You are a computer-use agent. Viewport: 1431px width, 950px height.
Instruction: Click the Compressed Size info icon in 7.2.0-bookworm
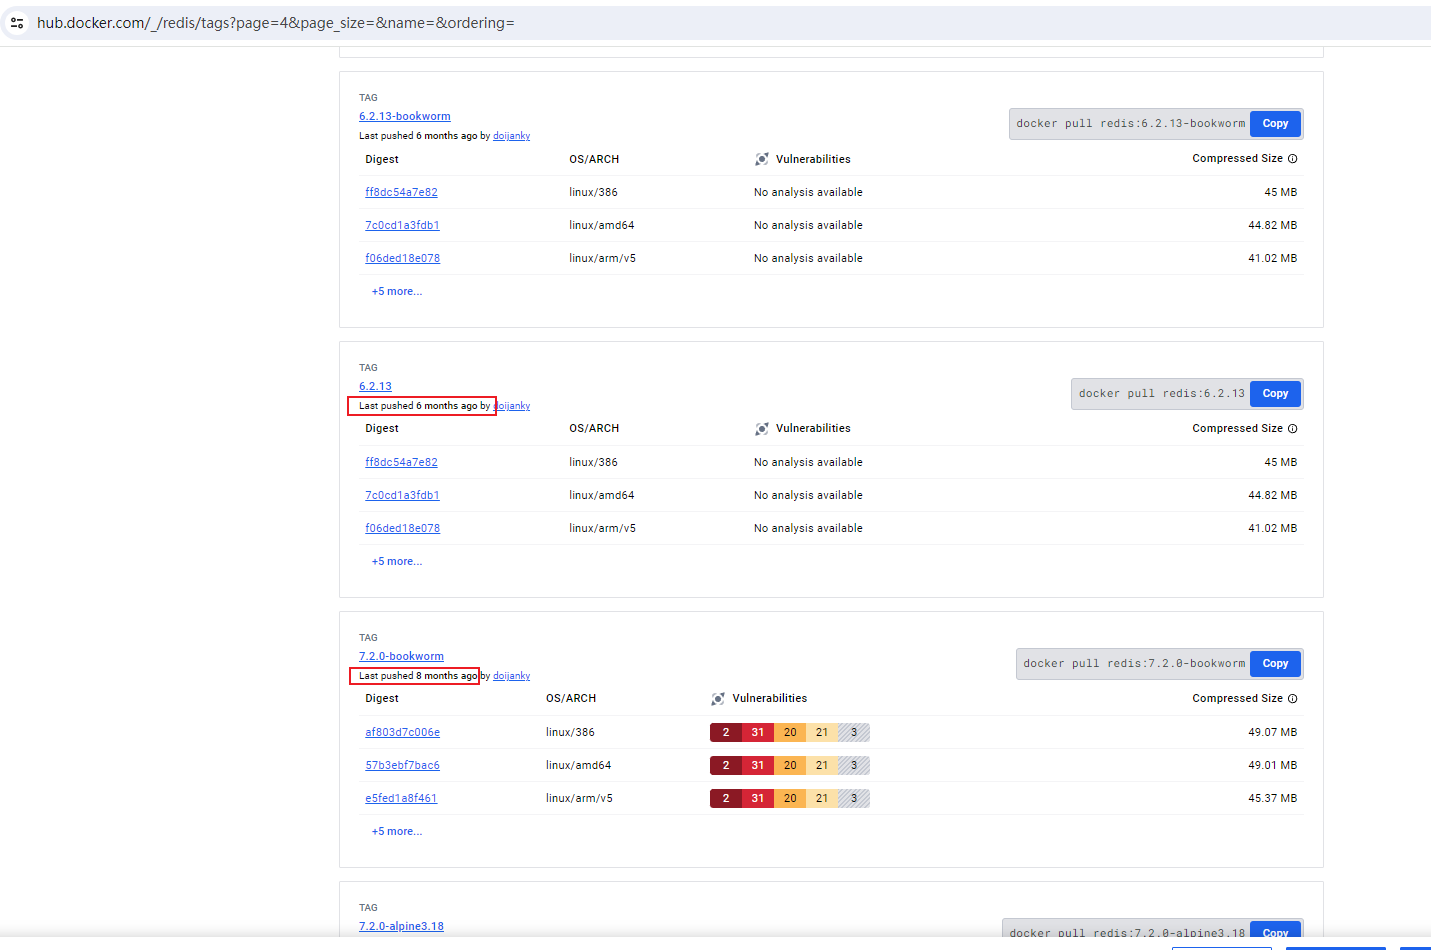(1292, 699)
